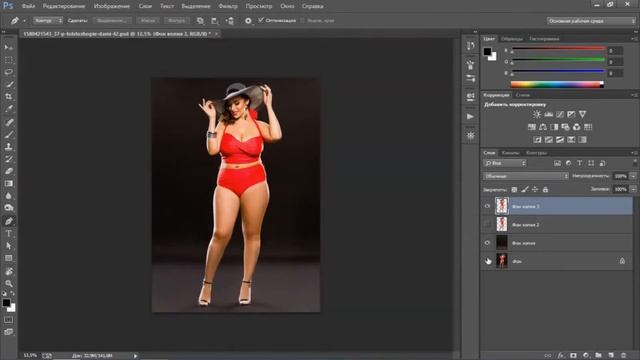Open the Файл menu

click(28, 6)
